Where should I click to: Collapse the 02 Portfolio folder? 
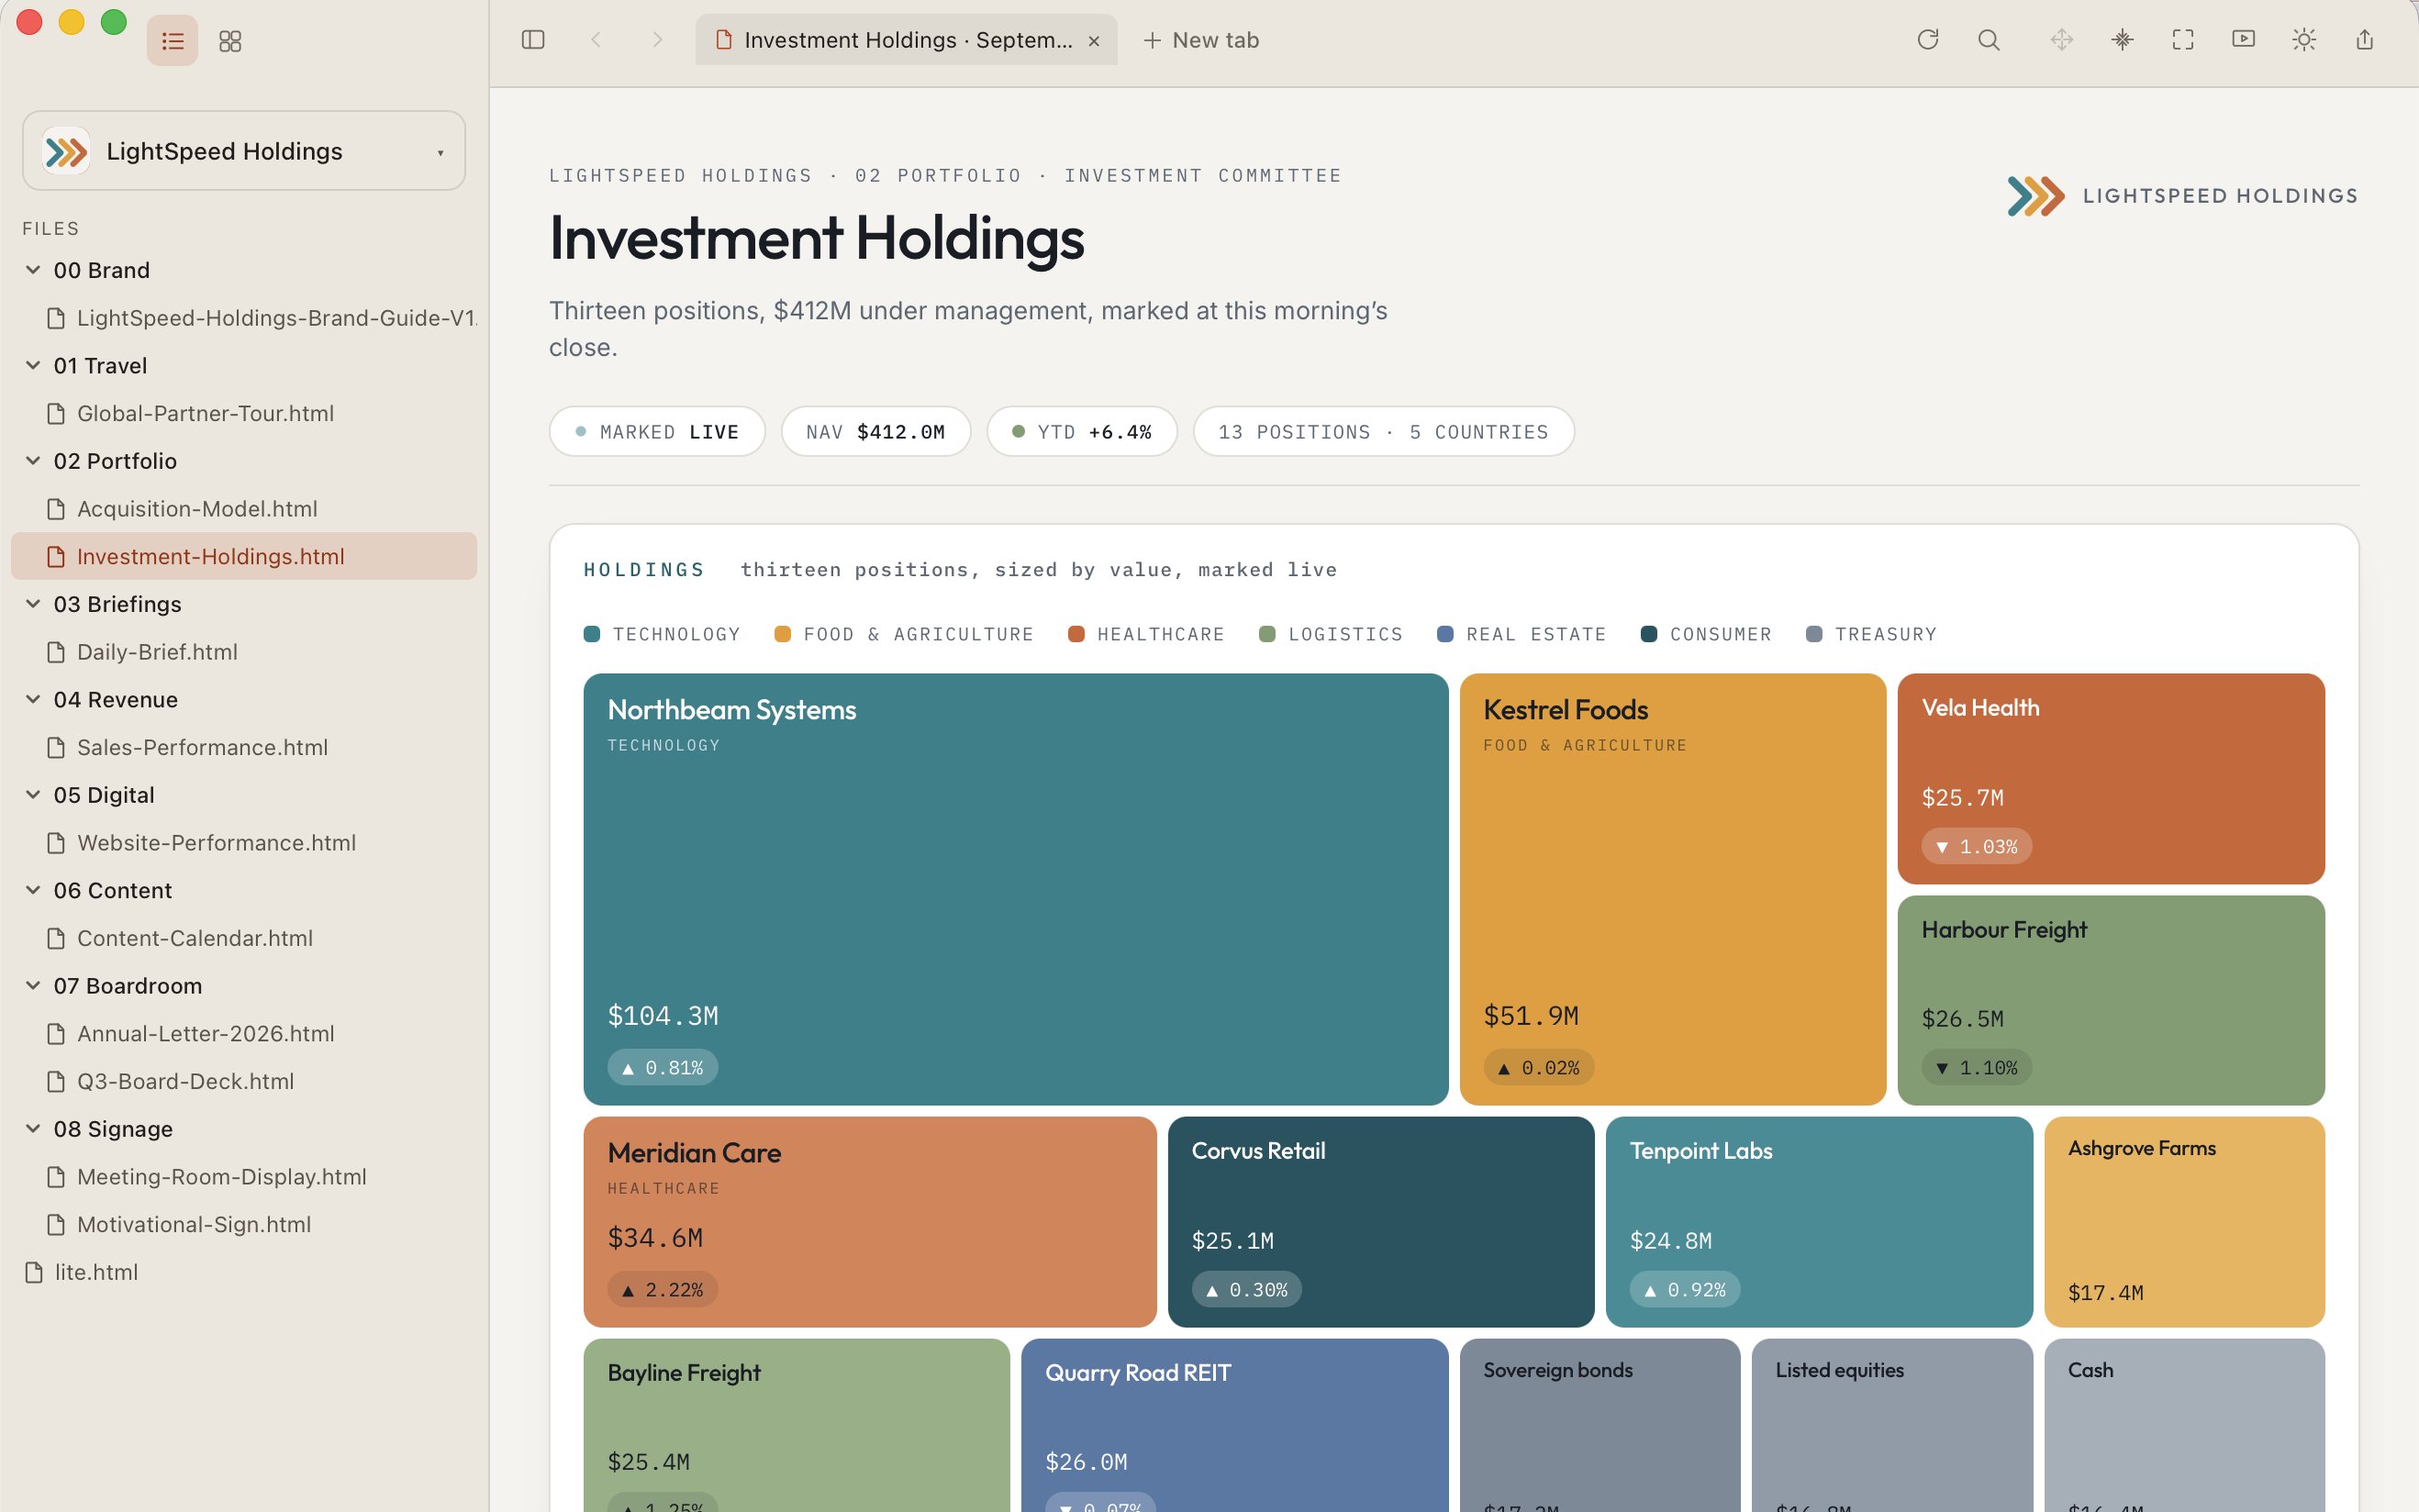pyautogui.click(x=33, y=461)
